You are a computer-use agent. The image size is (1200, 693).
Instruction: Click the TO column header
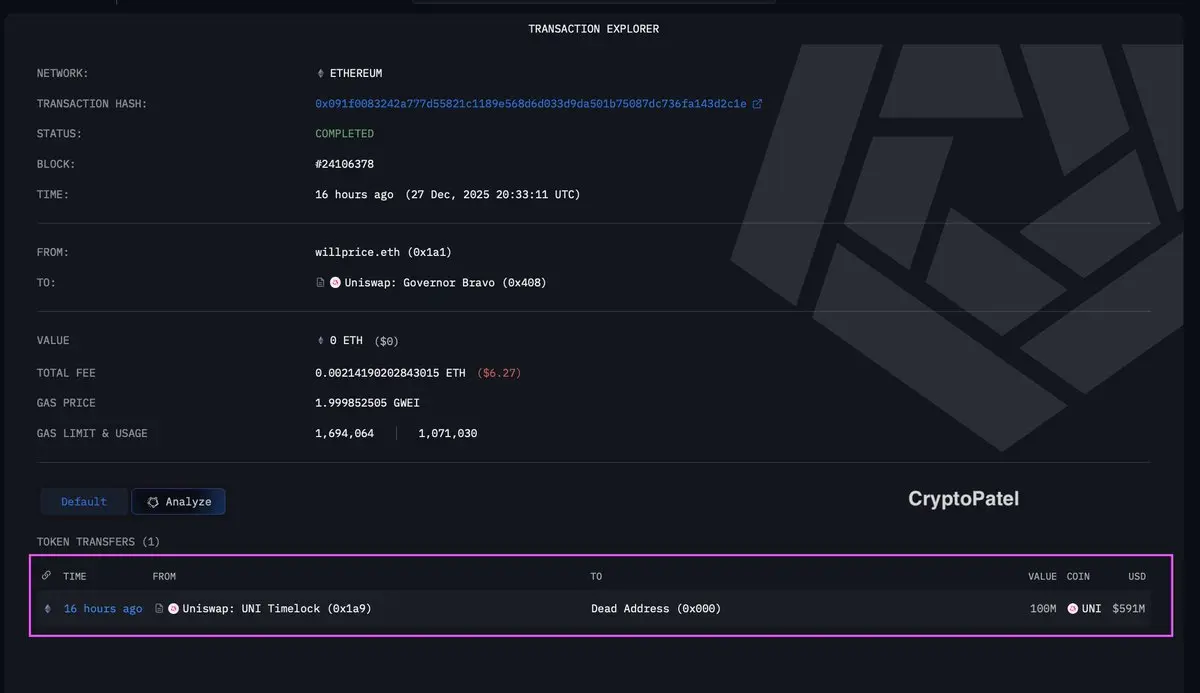click(x=596, y=577)
